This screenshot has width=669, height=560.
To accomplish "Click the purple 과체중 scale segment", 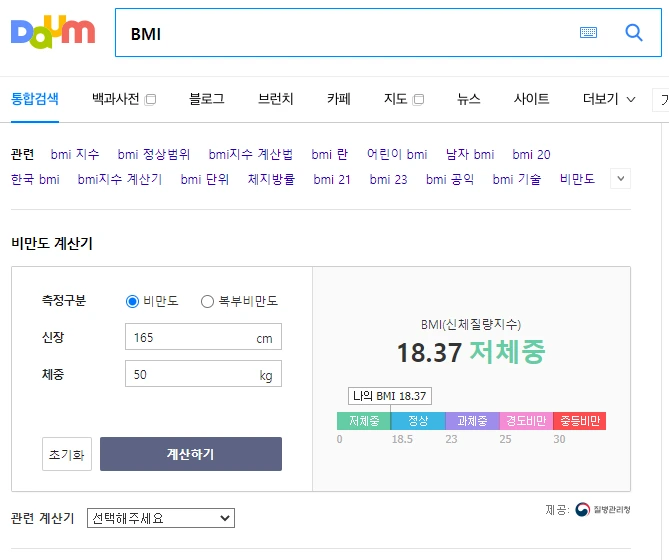I will coord(472,421).
